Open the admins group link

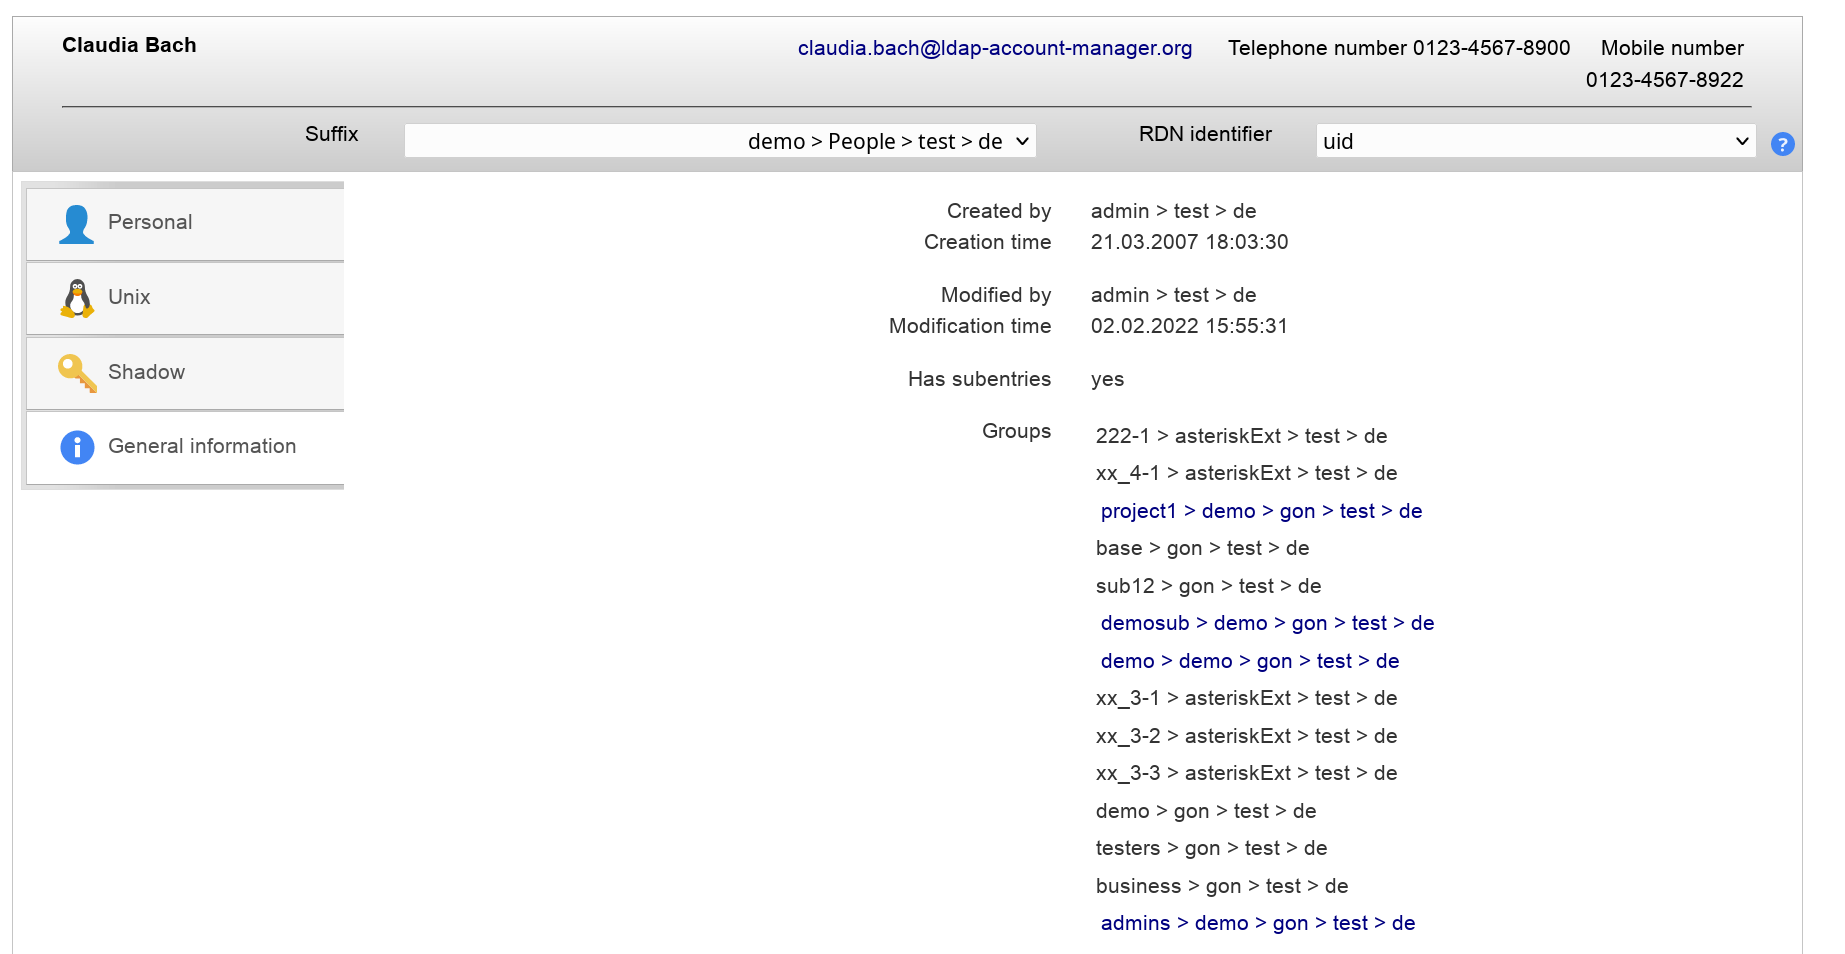[1257, 923]
